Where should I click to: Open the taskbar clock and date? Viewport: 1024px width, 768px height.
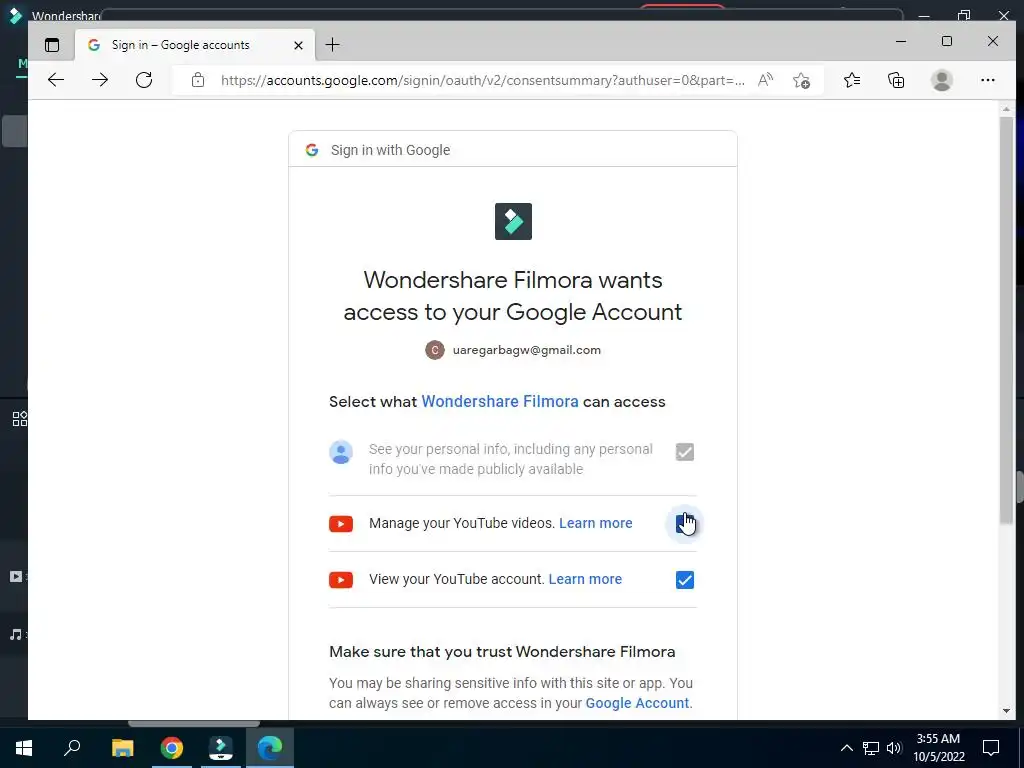938,748
